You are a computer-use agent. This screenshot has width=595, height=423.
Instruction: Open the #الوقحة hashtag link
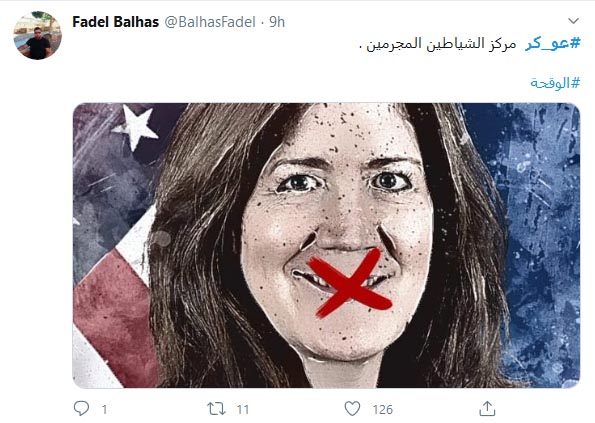(x=556, y=82)
